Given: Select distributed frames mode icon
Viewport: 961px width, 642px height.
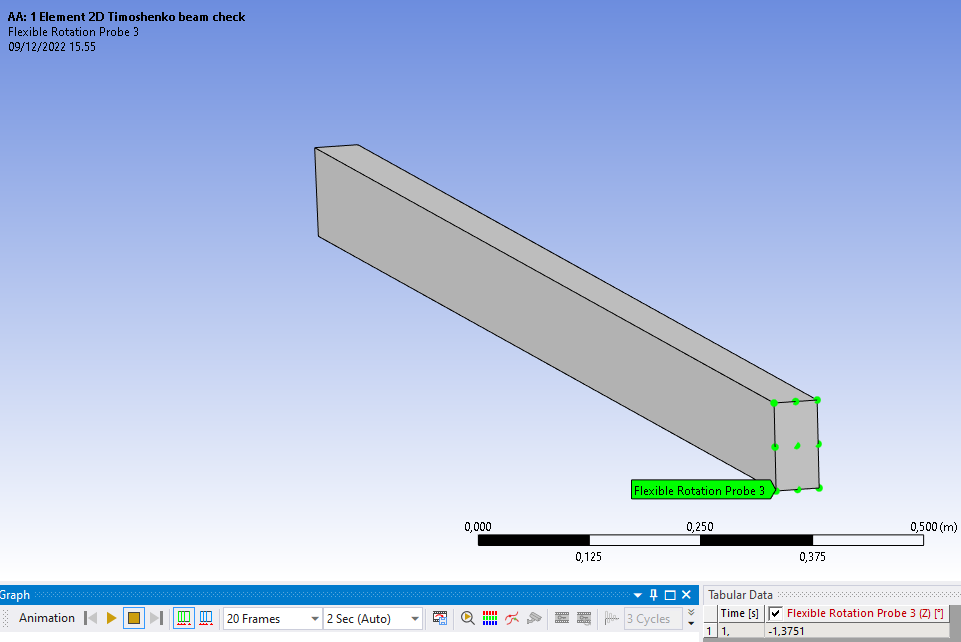Looking at the screenshot, I should pyautogui.click(x=184, y=618).
